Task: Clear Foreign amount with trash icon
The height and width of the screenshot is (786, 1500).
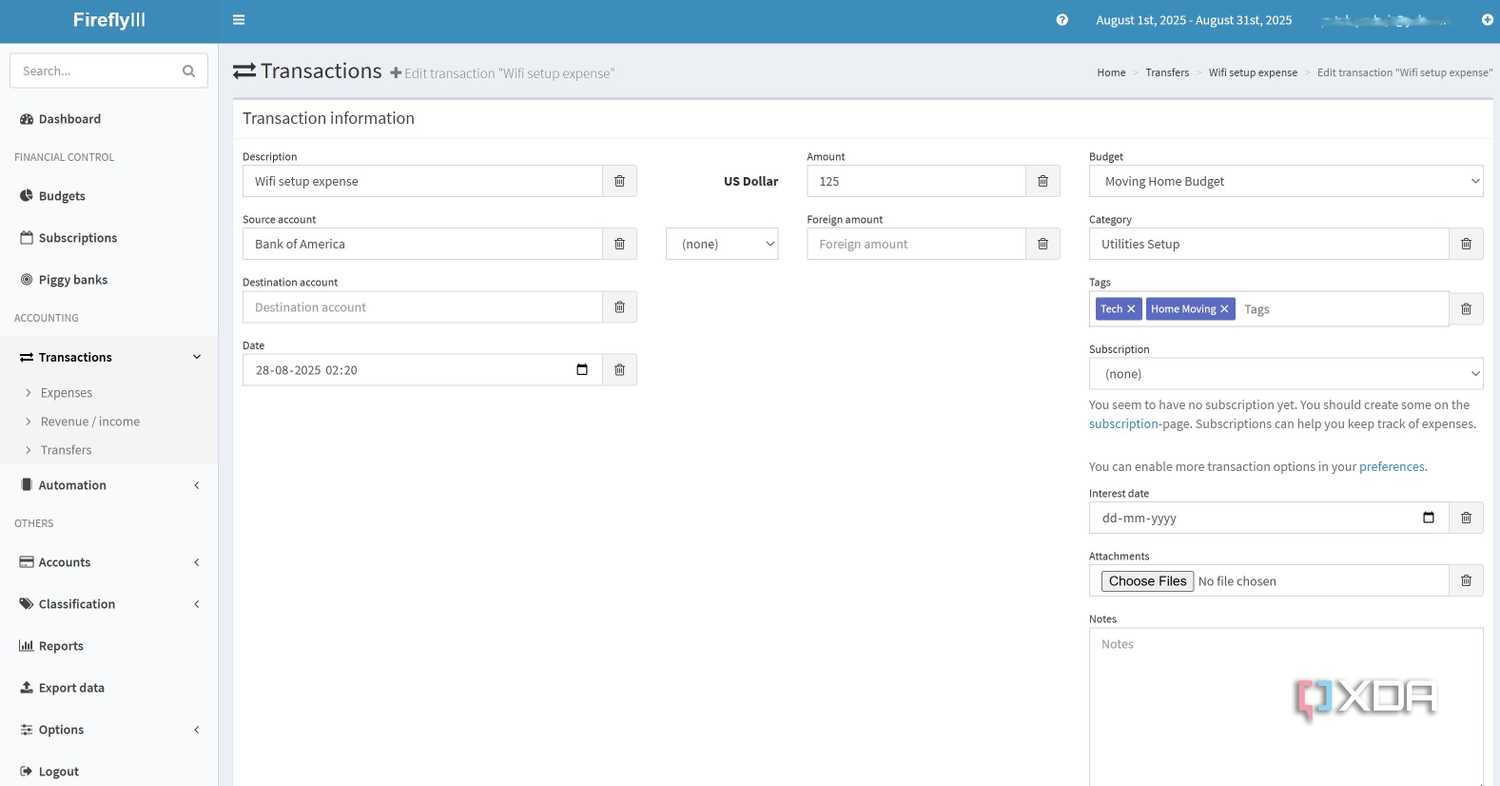Action: [1043, 244]
